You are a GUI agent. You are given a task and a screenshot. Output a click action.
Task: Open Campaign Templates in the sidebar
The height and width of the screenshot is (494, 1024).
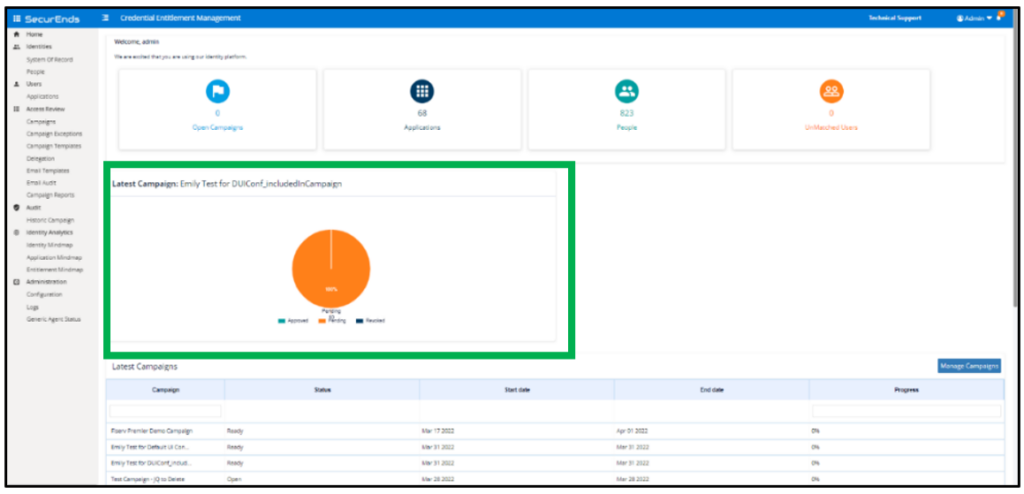point(54,146)
